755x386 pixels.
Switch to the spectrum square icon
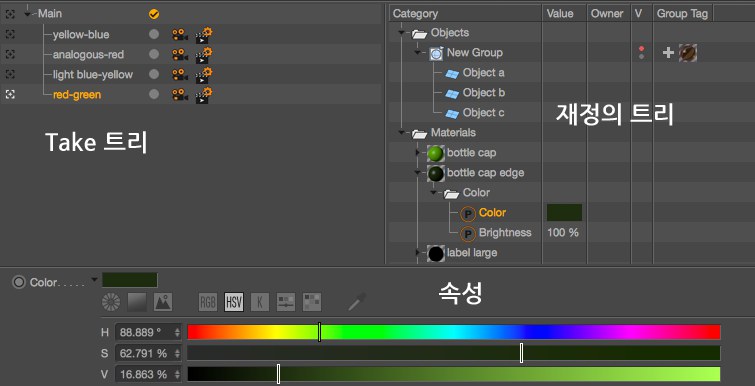(137, 302)
